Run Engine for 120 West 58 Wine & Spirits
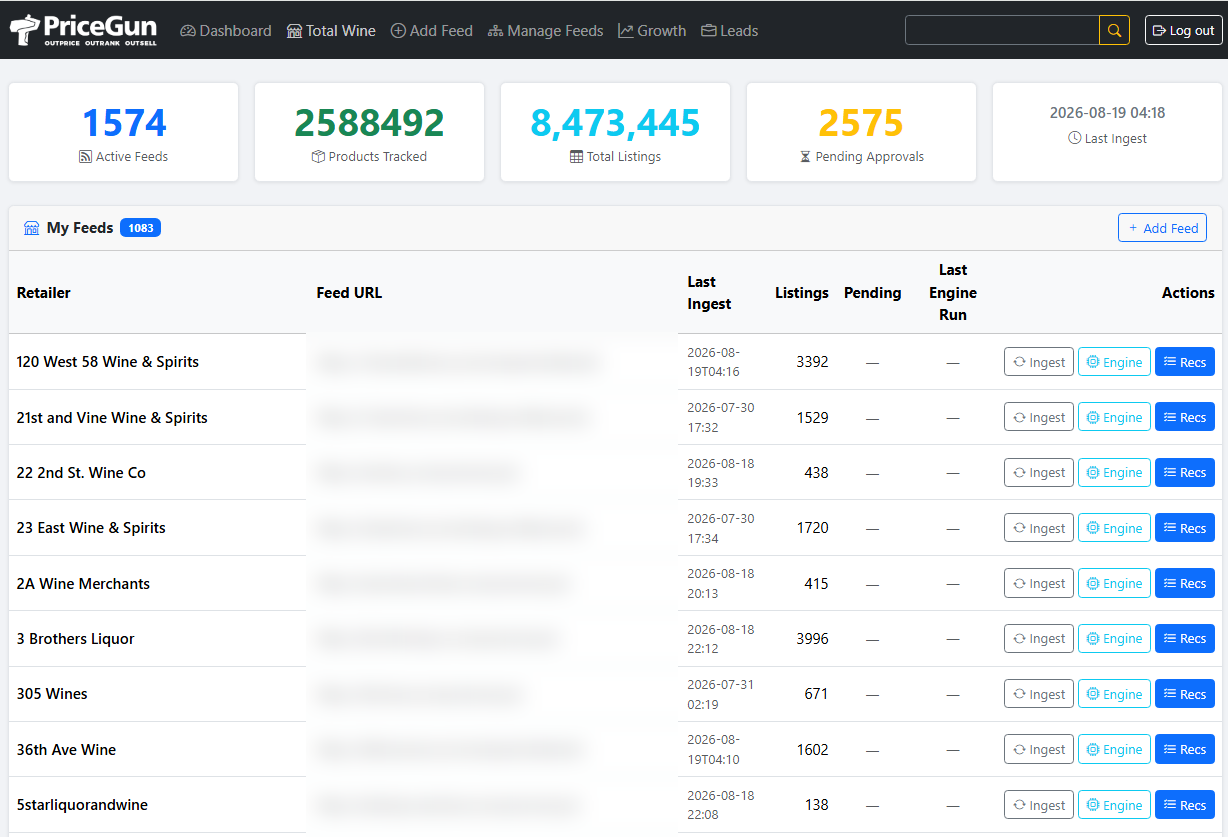Screen dimensions: 1228x837 (x=1114, y=362)
